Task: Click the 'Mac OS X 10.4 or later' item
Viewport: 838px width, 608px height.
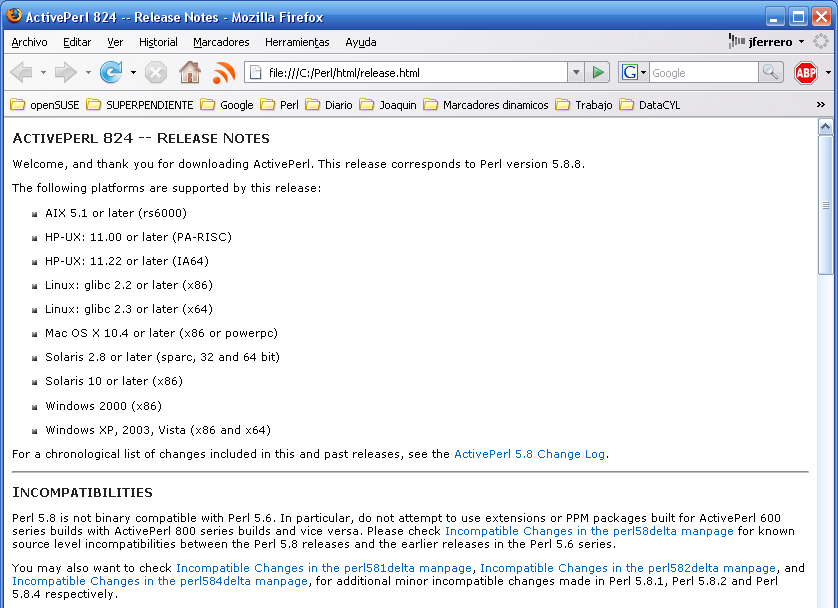Action: 161,333
